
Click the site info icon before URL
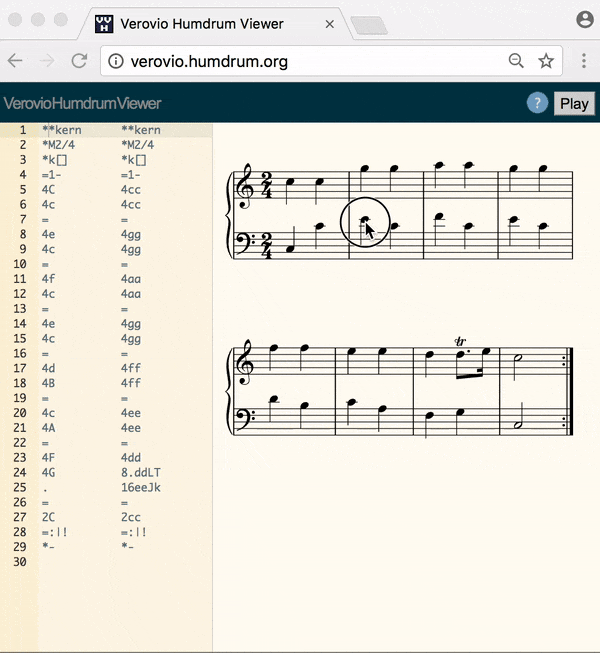[116, 61]
